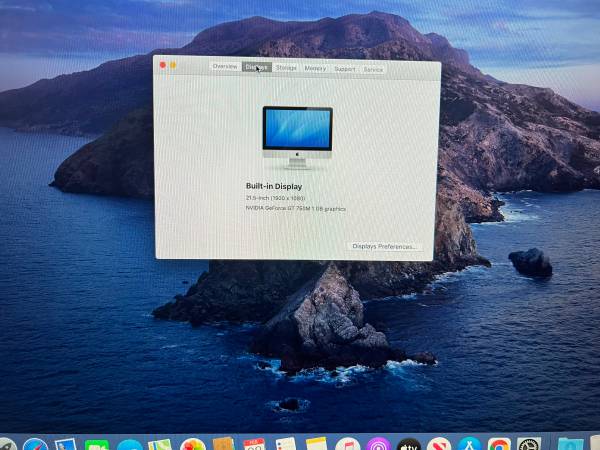Open the Support tab

pyautogui.click(x=345, y=69)
